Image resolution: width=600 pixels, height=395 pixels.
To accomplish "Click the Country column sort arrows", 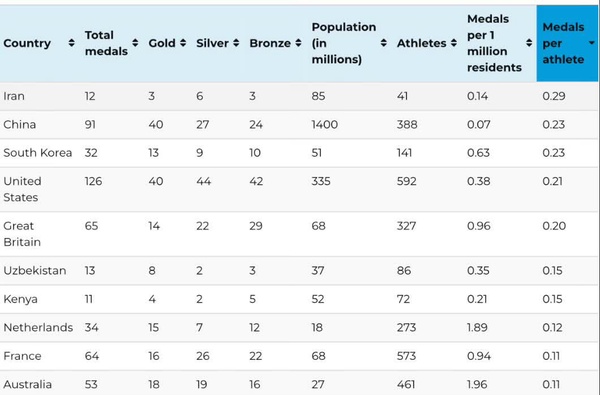I will [72, 43].
